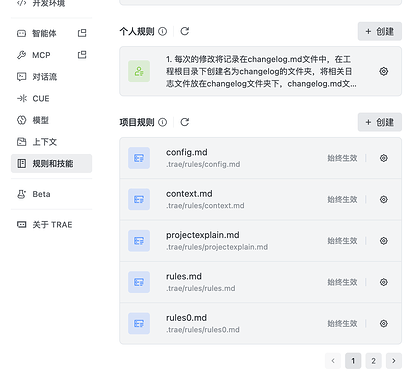Open the rules0.md rule
This screenshot has width=417, height=375.
click(260, 323)
